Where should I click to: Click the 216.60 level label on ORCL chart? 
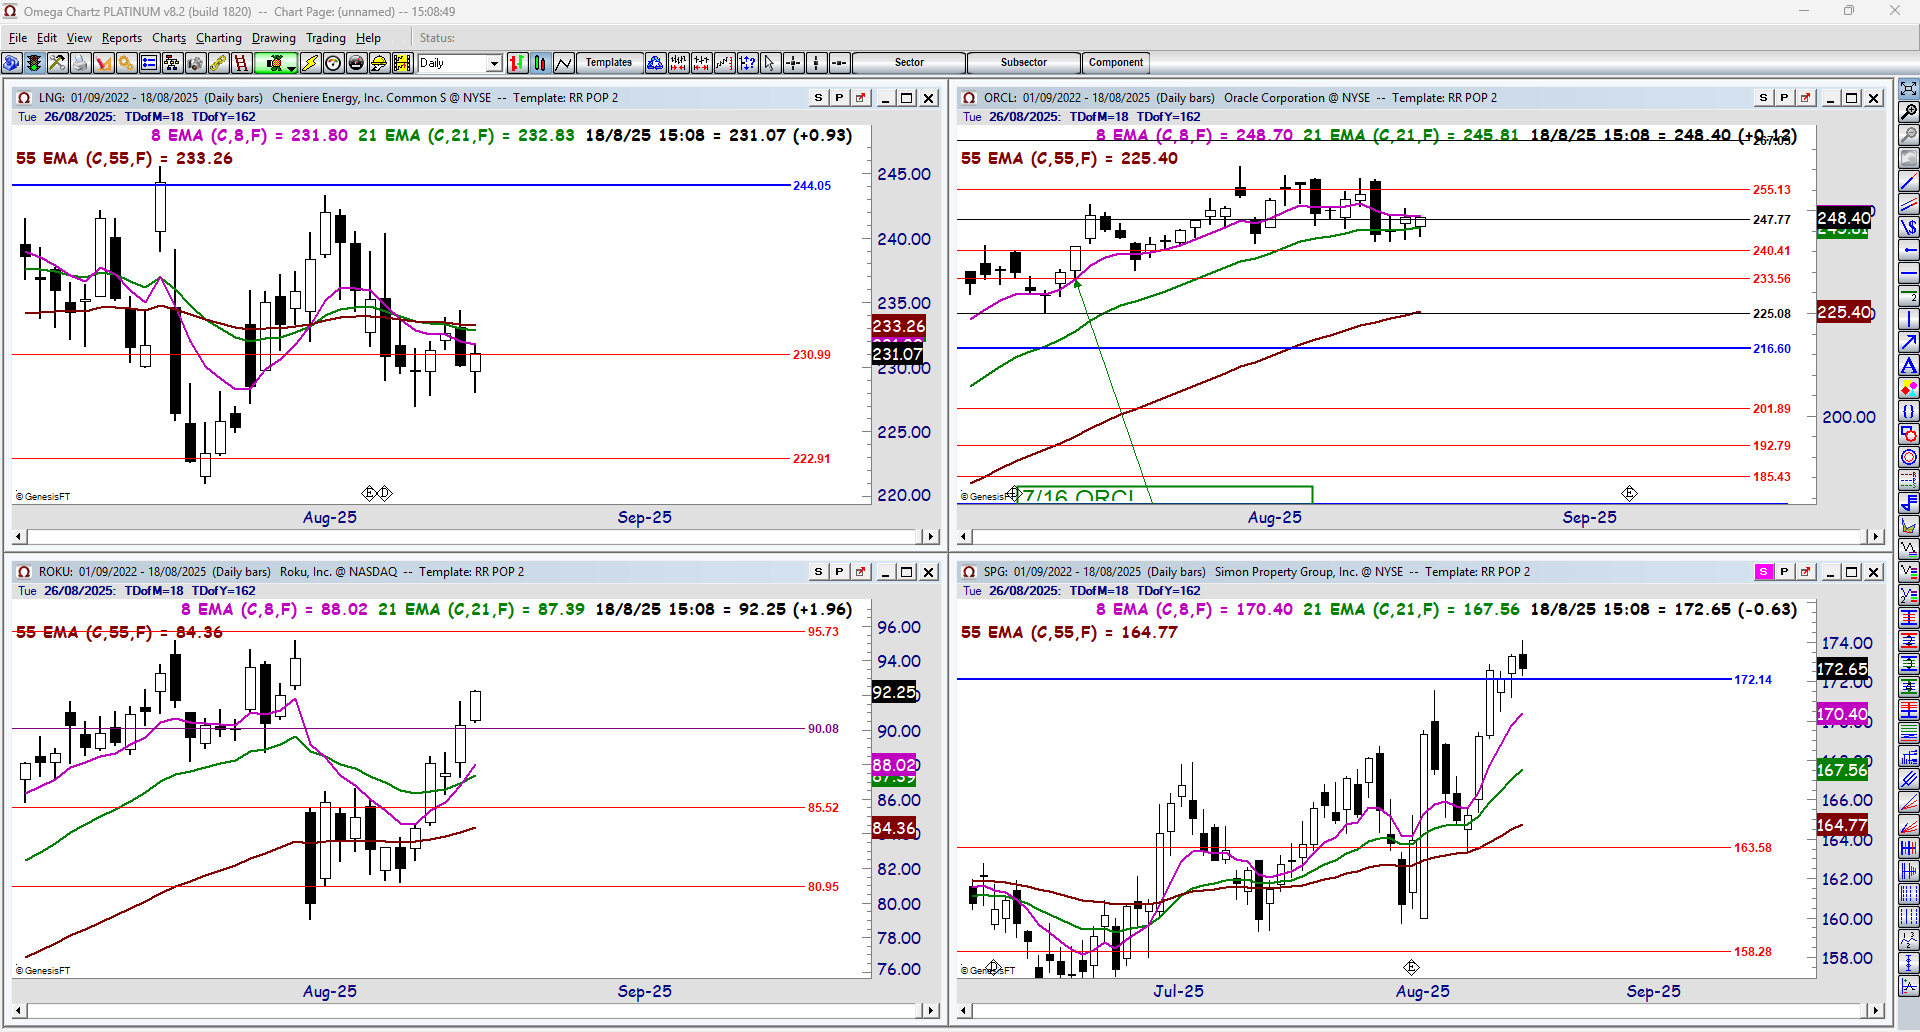click(x=1772, y=349)
